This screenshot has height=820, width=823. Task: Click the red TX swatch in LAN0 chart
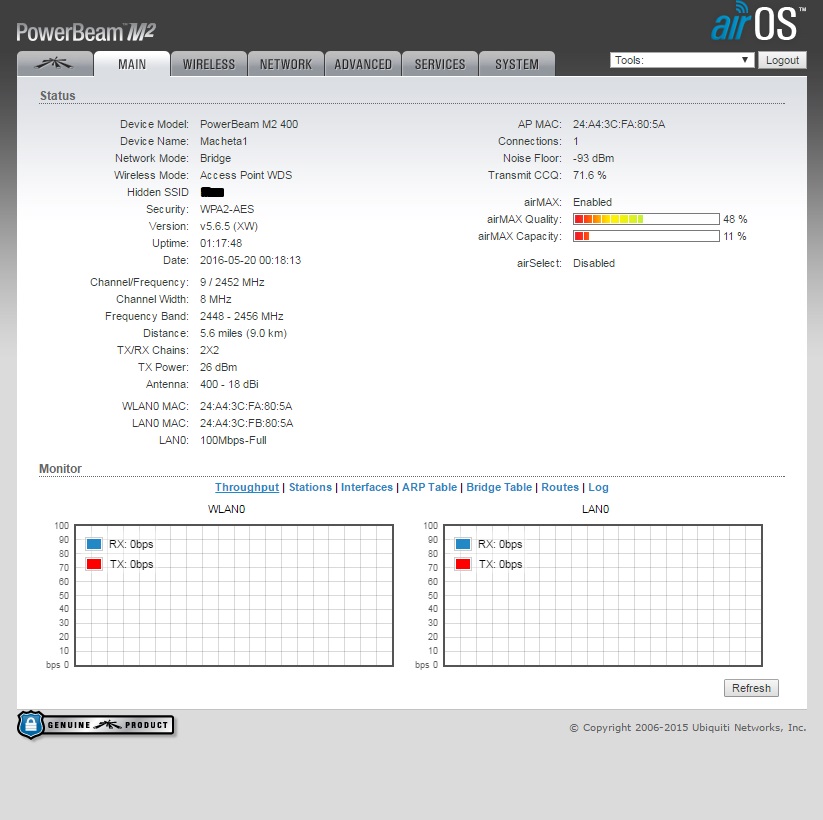click(463, 564)
